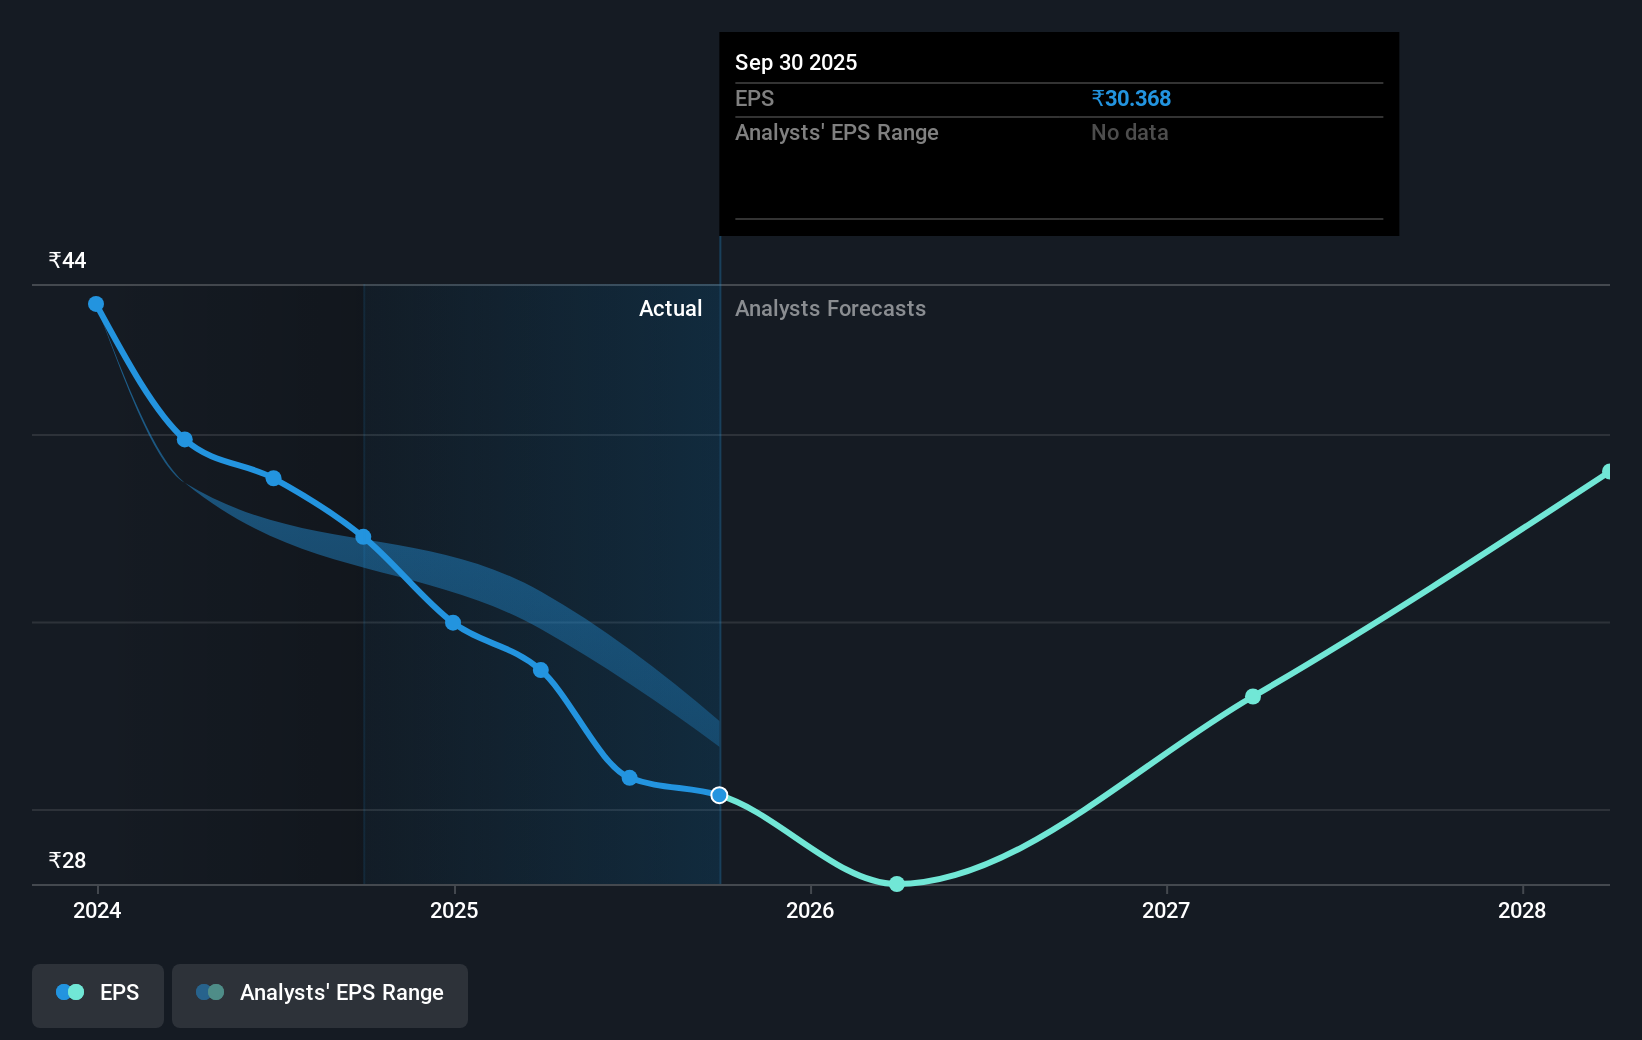Click the No data label

(x=1129, y=132)
